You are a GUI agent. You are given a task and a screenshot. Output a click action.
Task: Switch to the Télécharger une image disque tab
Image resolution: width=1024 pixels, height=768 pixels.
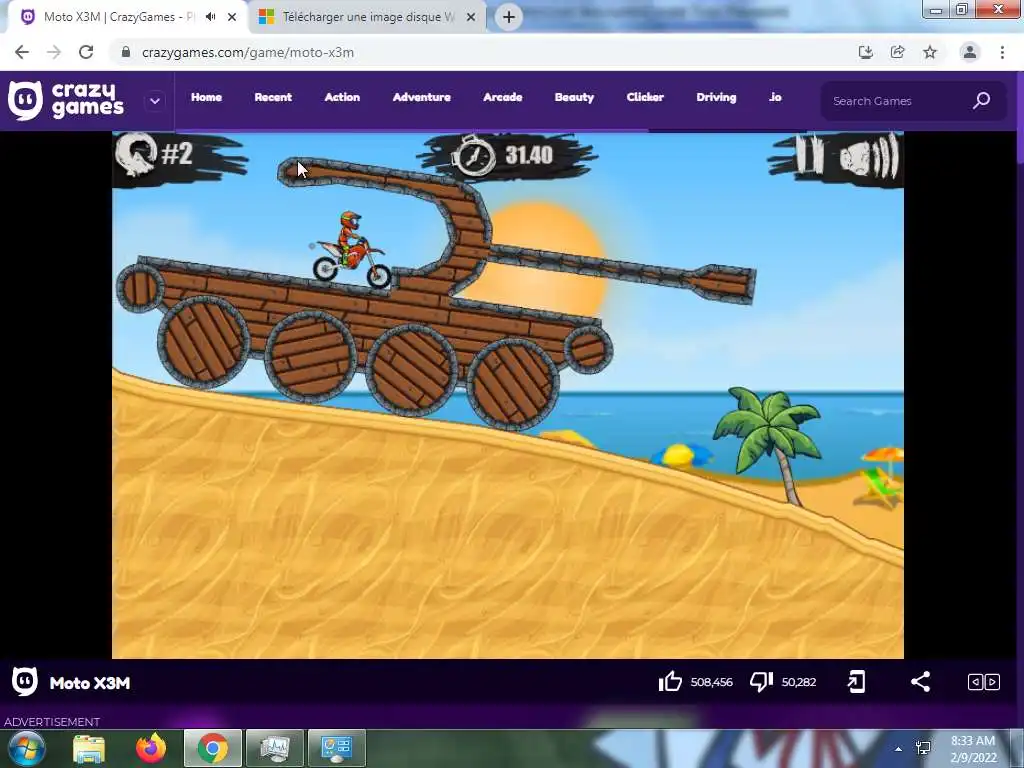[x=368, y=17]
